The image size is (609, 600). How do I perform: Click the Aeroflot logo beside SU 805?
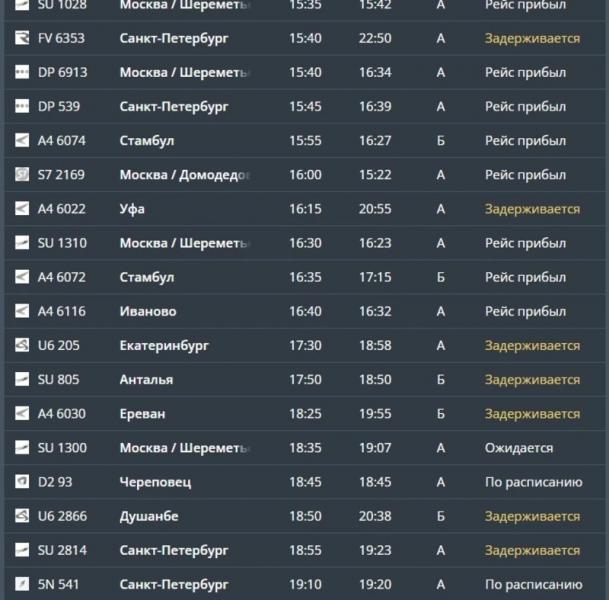click(22, 379)
